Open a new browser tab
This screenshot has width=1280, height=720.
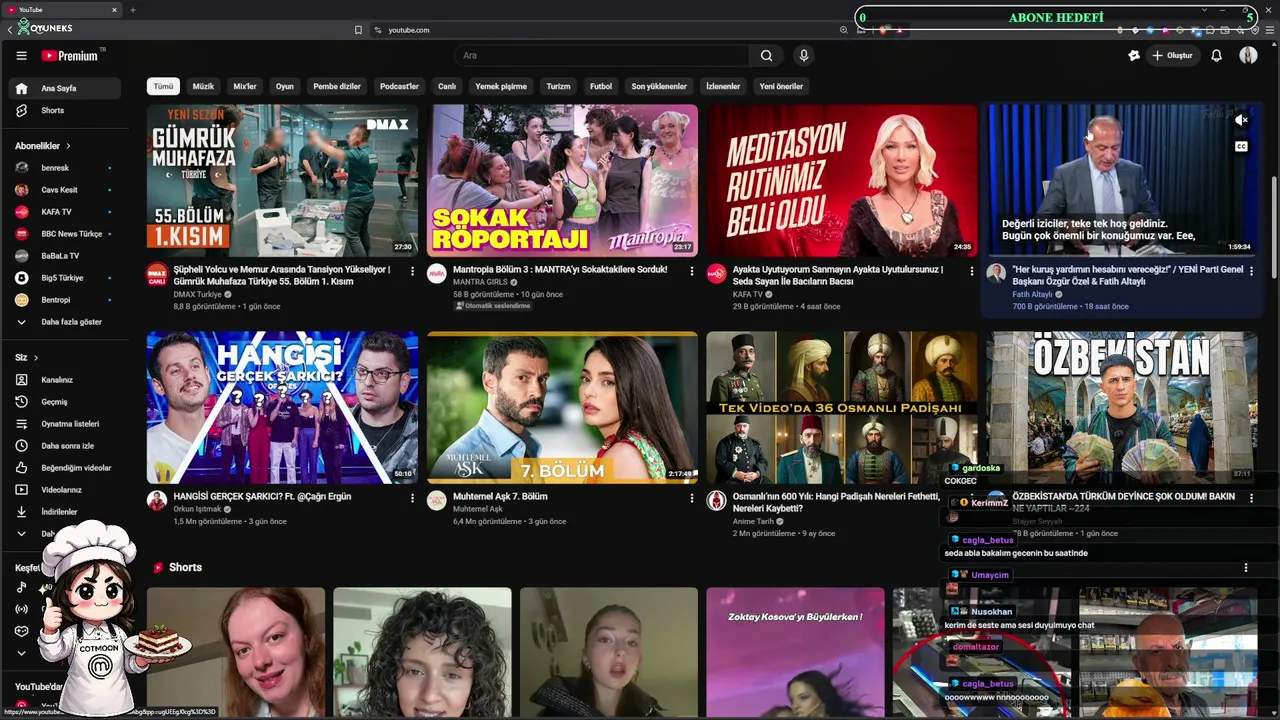point(133,10)
